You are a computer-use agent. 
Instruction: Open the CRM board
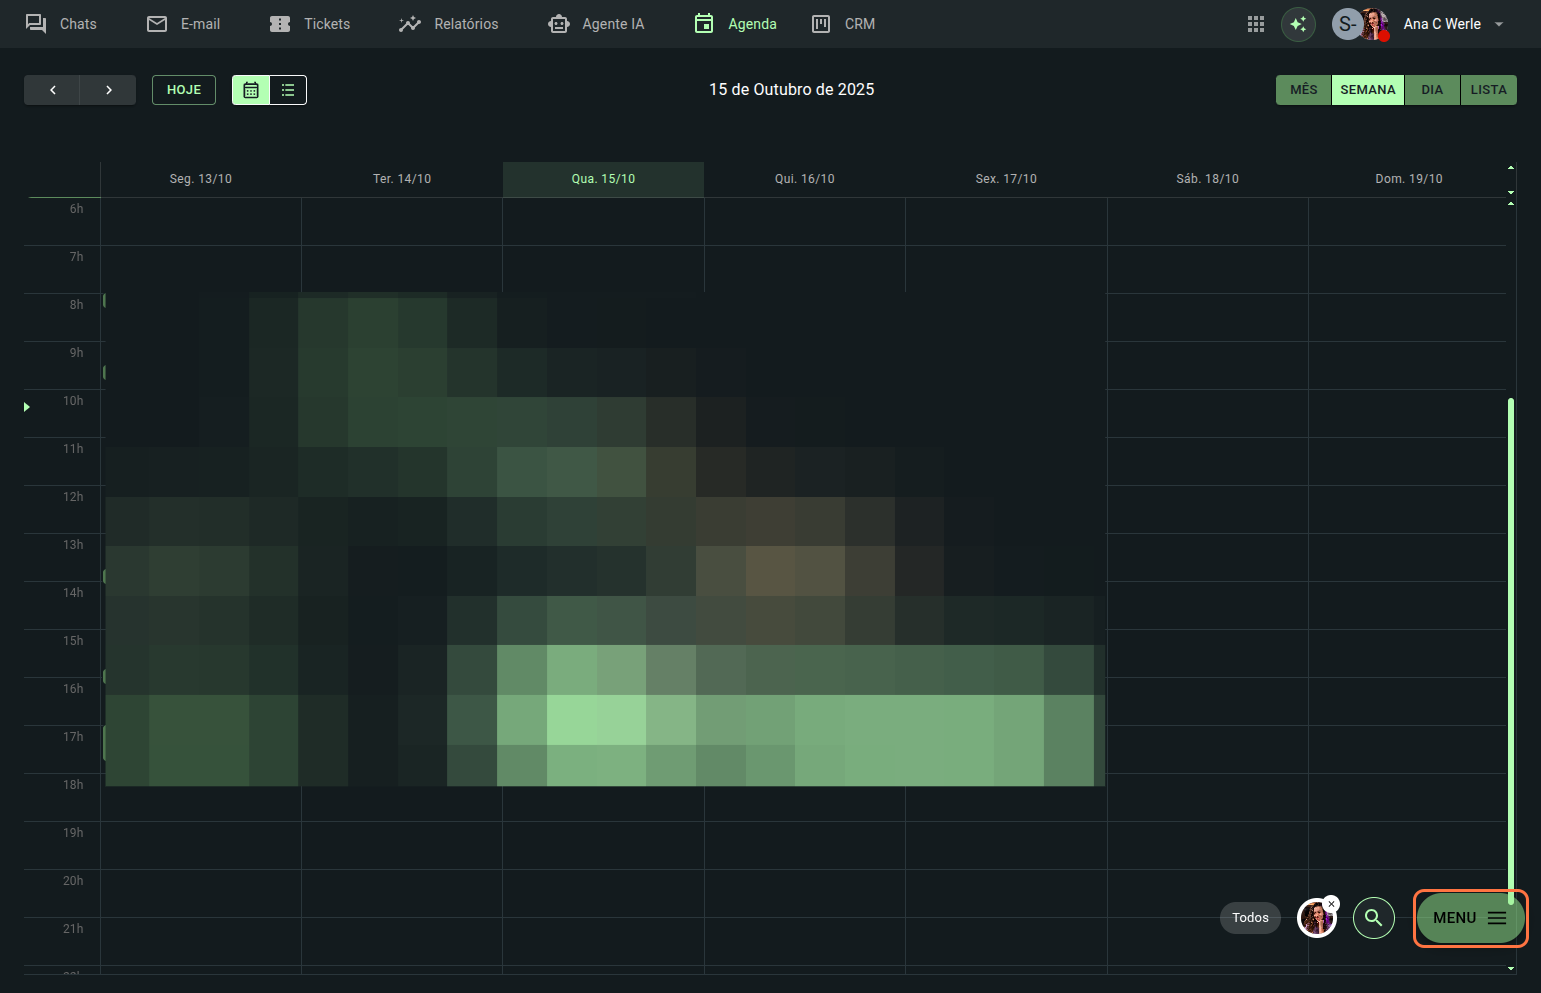[x=843, y=24]
